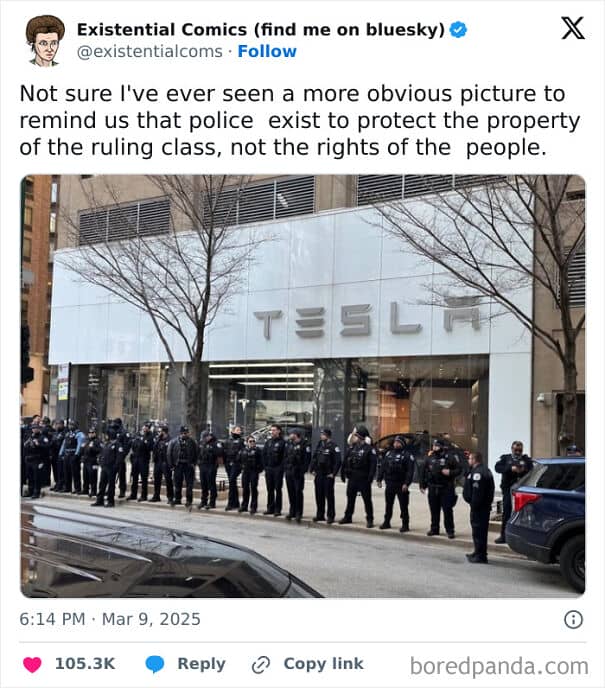
Task: Click the blue reply speech bubble icon
Action: point(154,664)
